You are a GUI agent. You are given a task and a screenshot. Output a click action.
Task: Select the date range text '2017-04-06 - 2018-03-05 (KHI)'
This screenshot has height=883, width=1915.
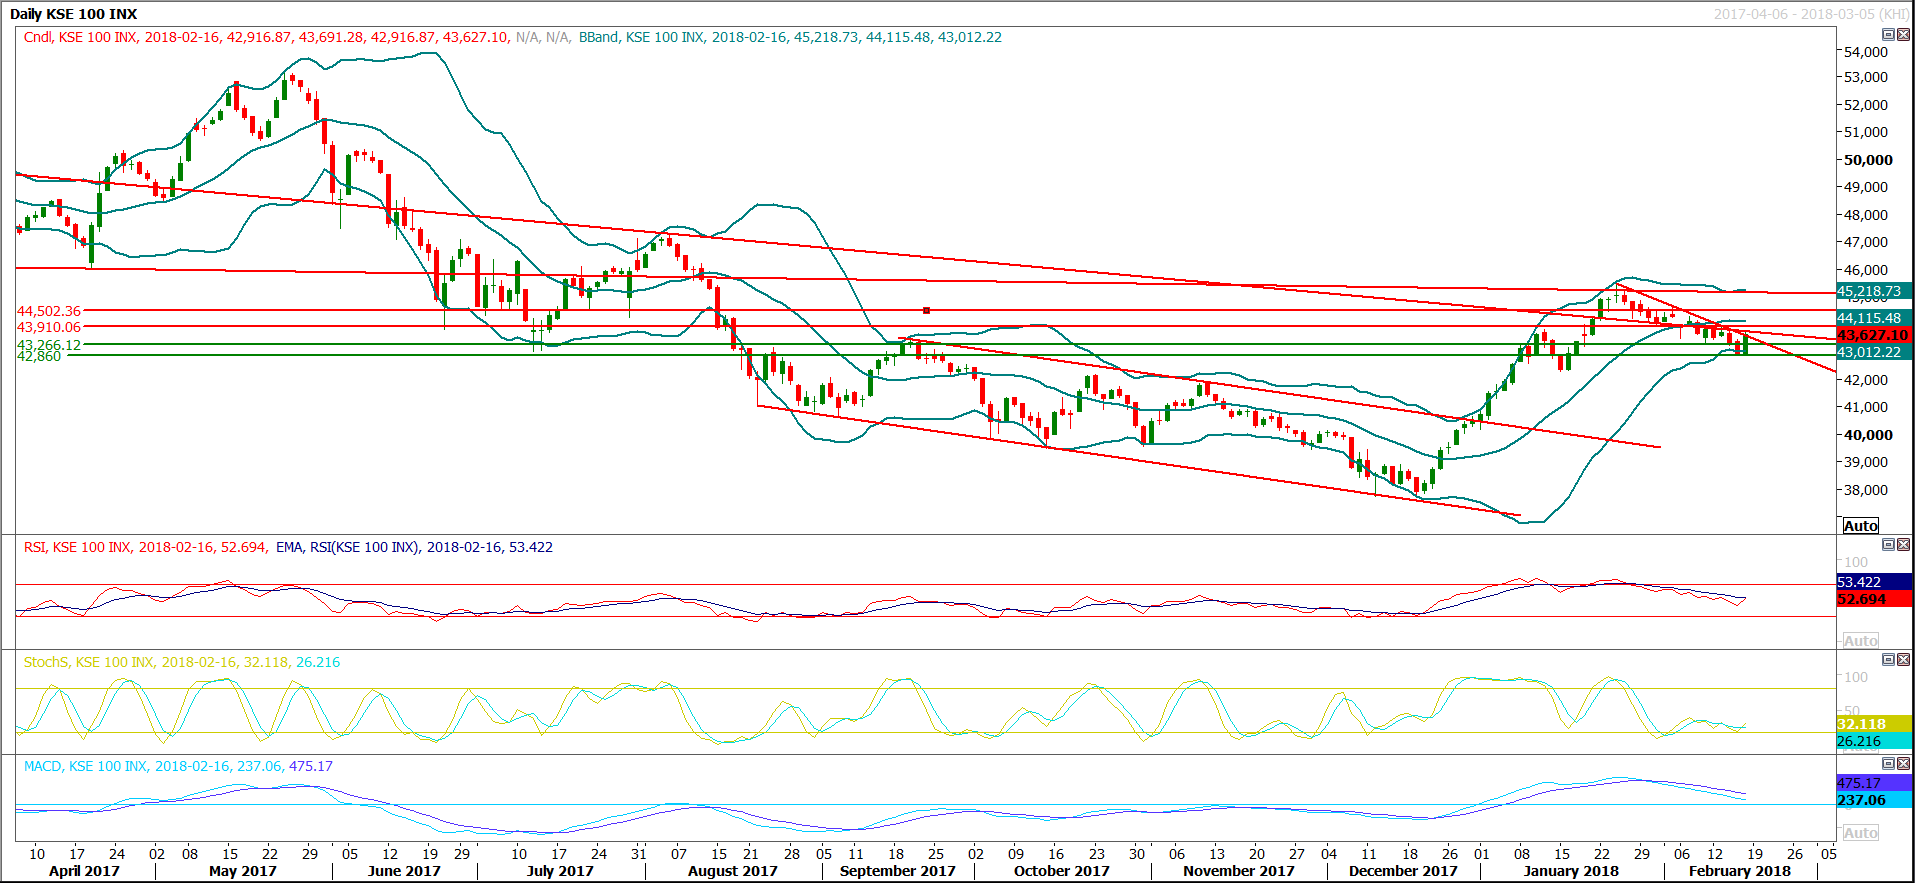coord(1811,14)
